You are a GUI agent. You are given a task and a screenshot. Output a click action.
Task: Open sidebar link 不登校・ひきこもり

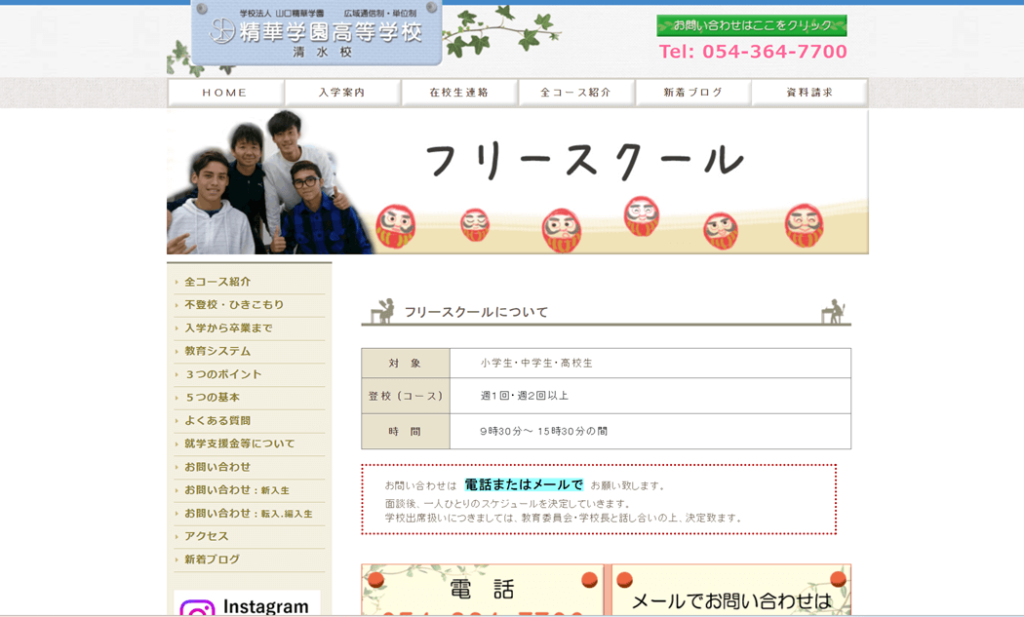coord(234,305)
